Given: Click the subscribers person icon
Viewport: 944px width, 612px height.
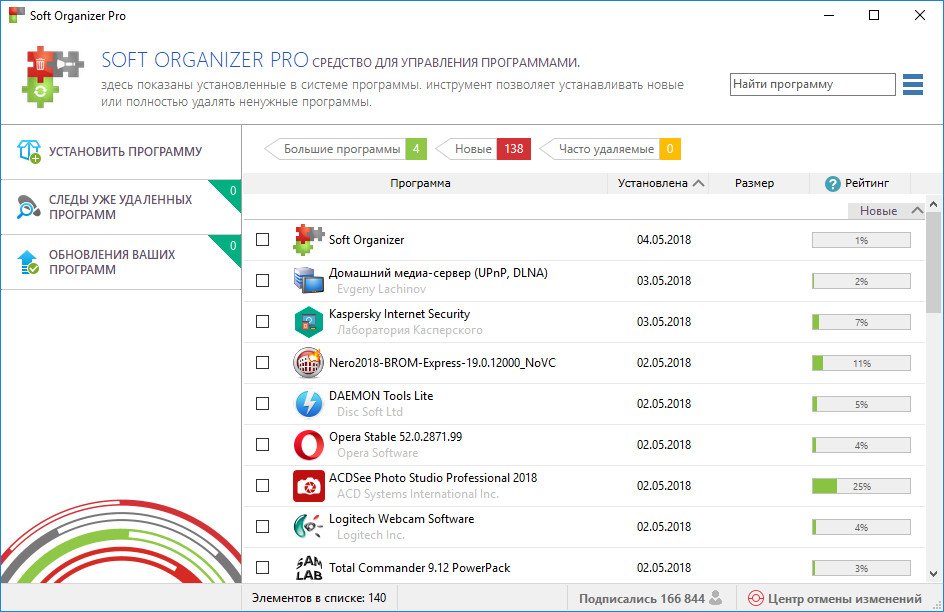Looking at the screenshot, I should pos(715,598).
